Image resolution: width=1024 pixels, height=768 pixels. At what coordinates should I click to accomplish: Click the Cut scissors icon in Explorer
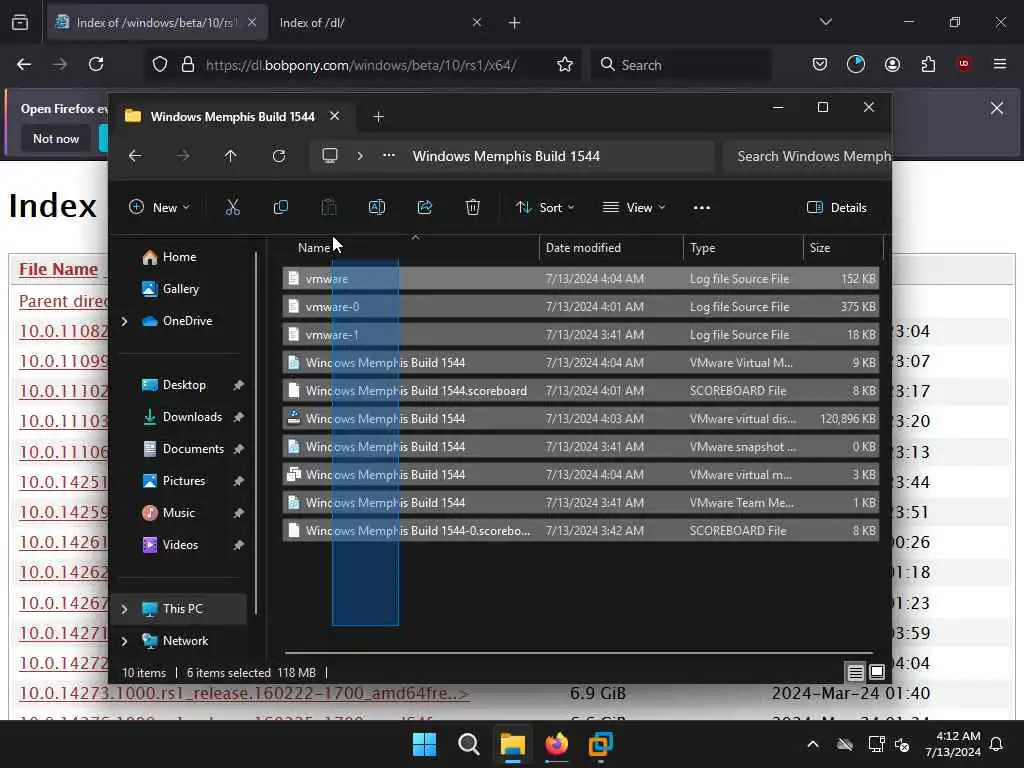pyautogui.click(x=232, y=208)
